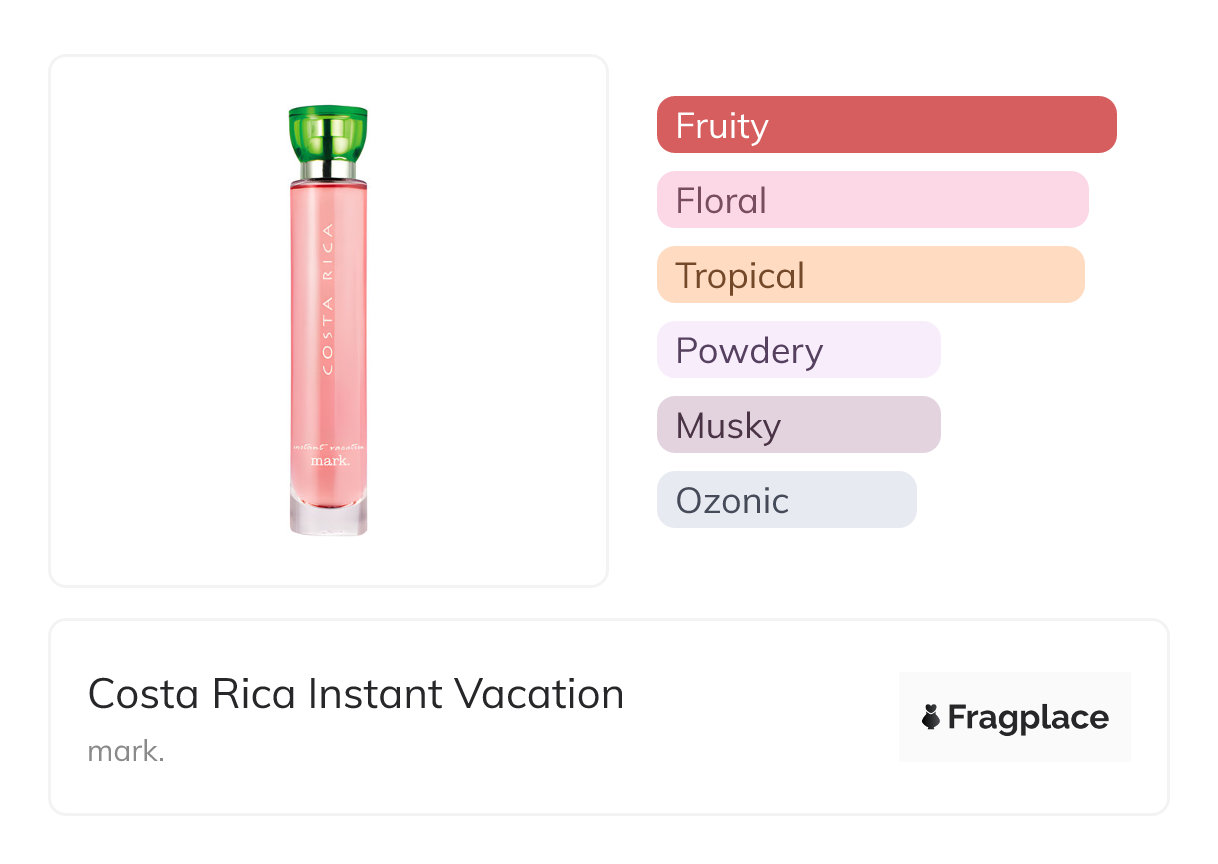
Task: Click the green bottle cap
Action: coord(328,131)
